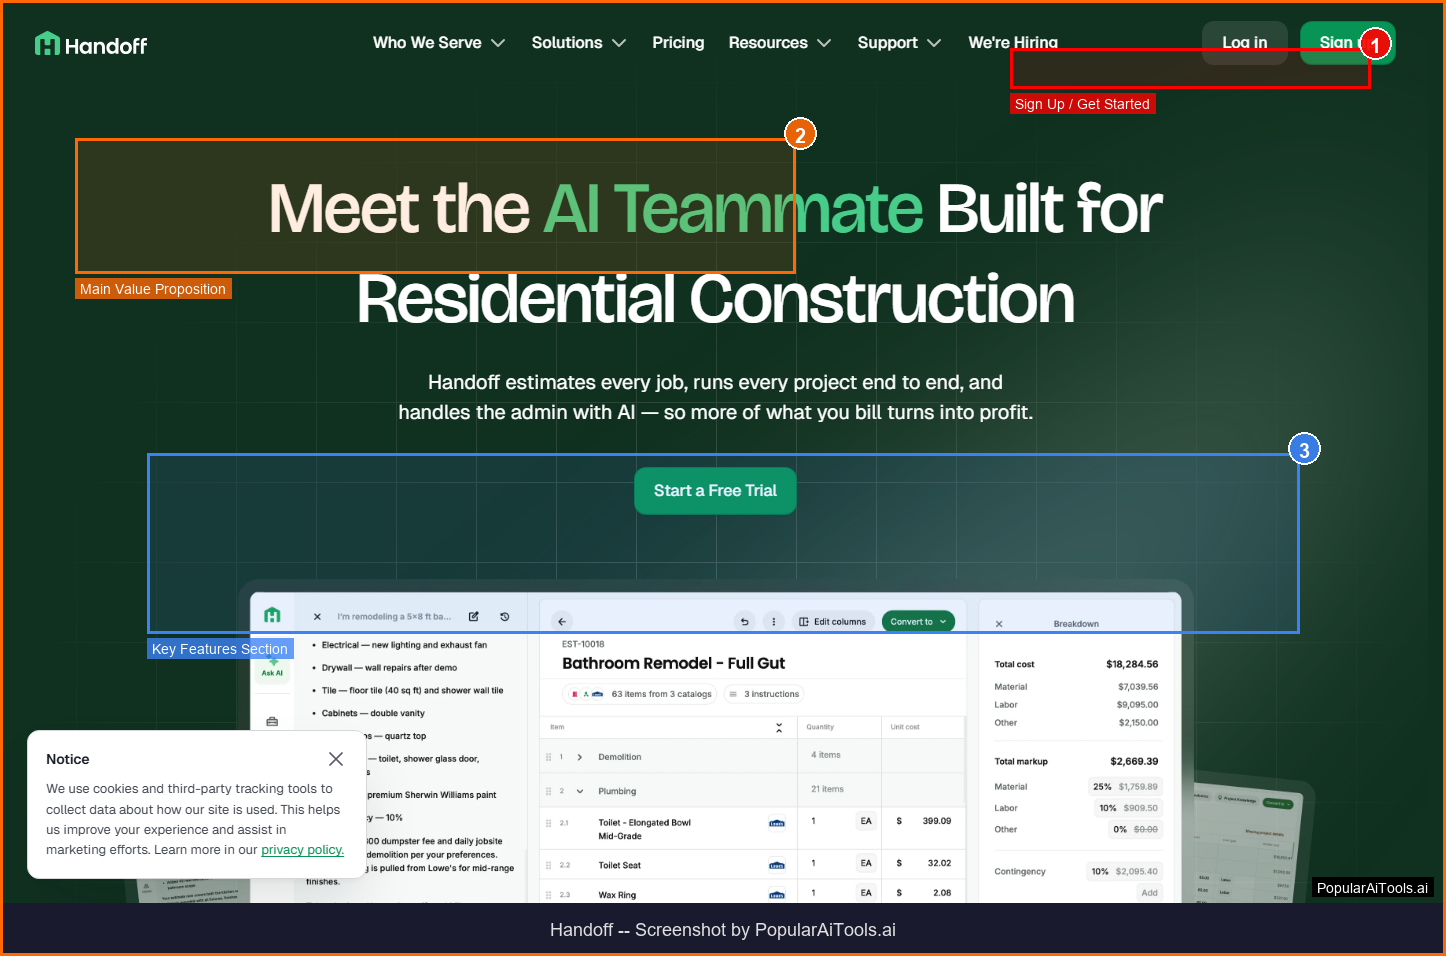This screenshot has width=1446, height=956.
Task: Expand the Who We Serve menu
Action: point(439,43)
